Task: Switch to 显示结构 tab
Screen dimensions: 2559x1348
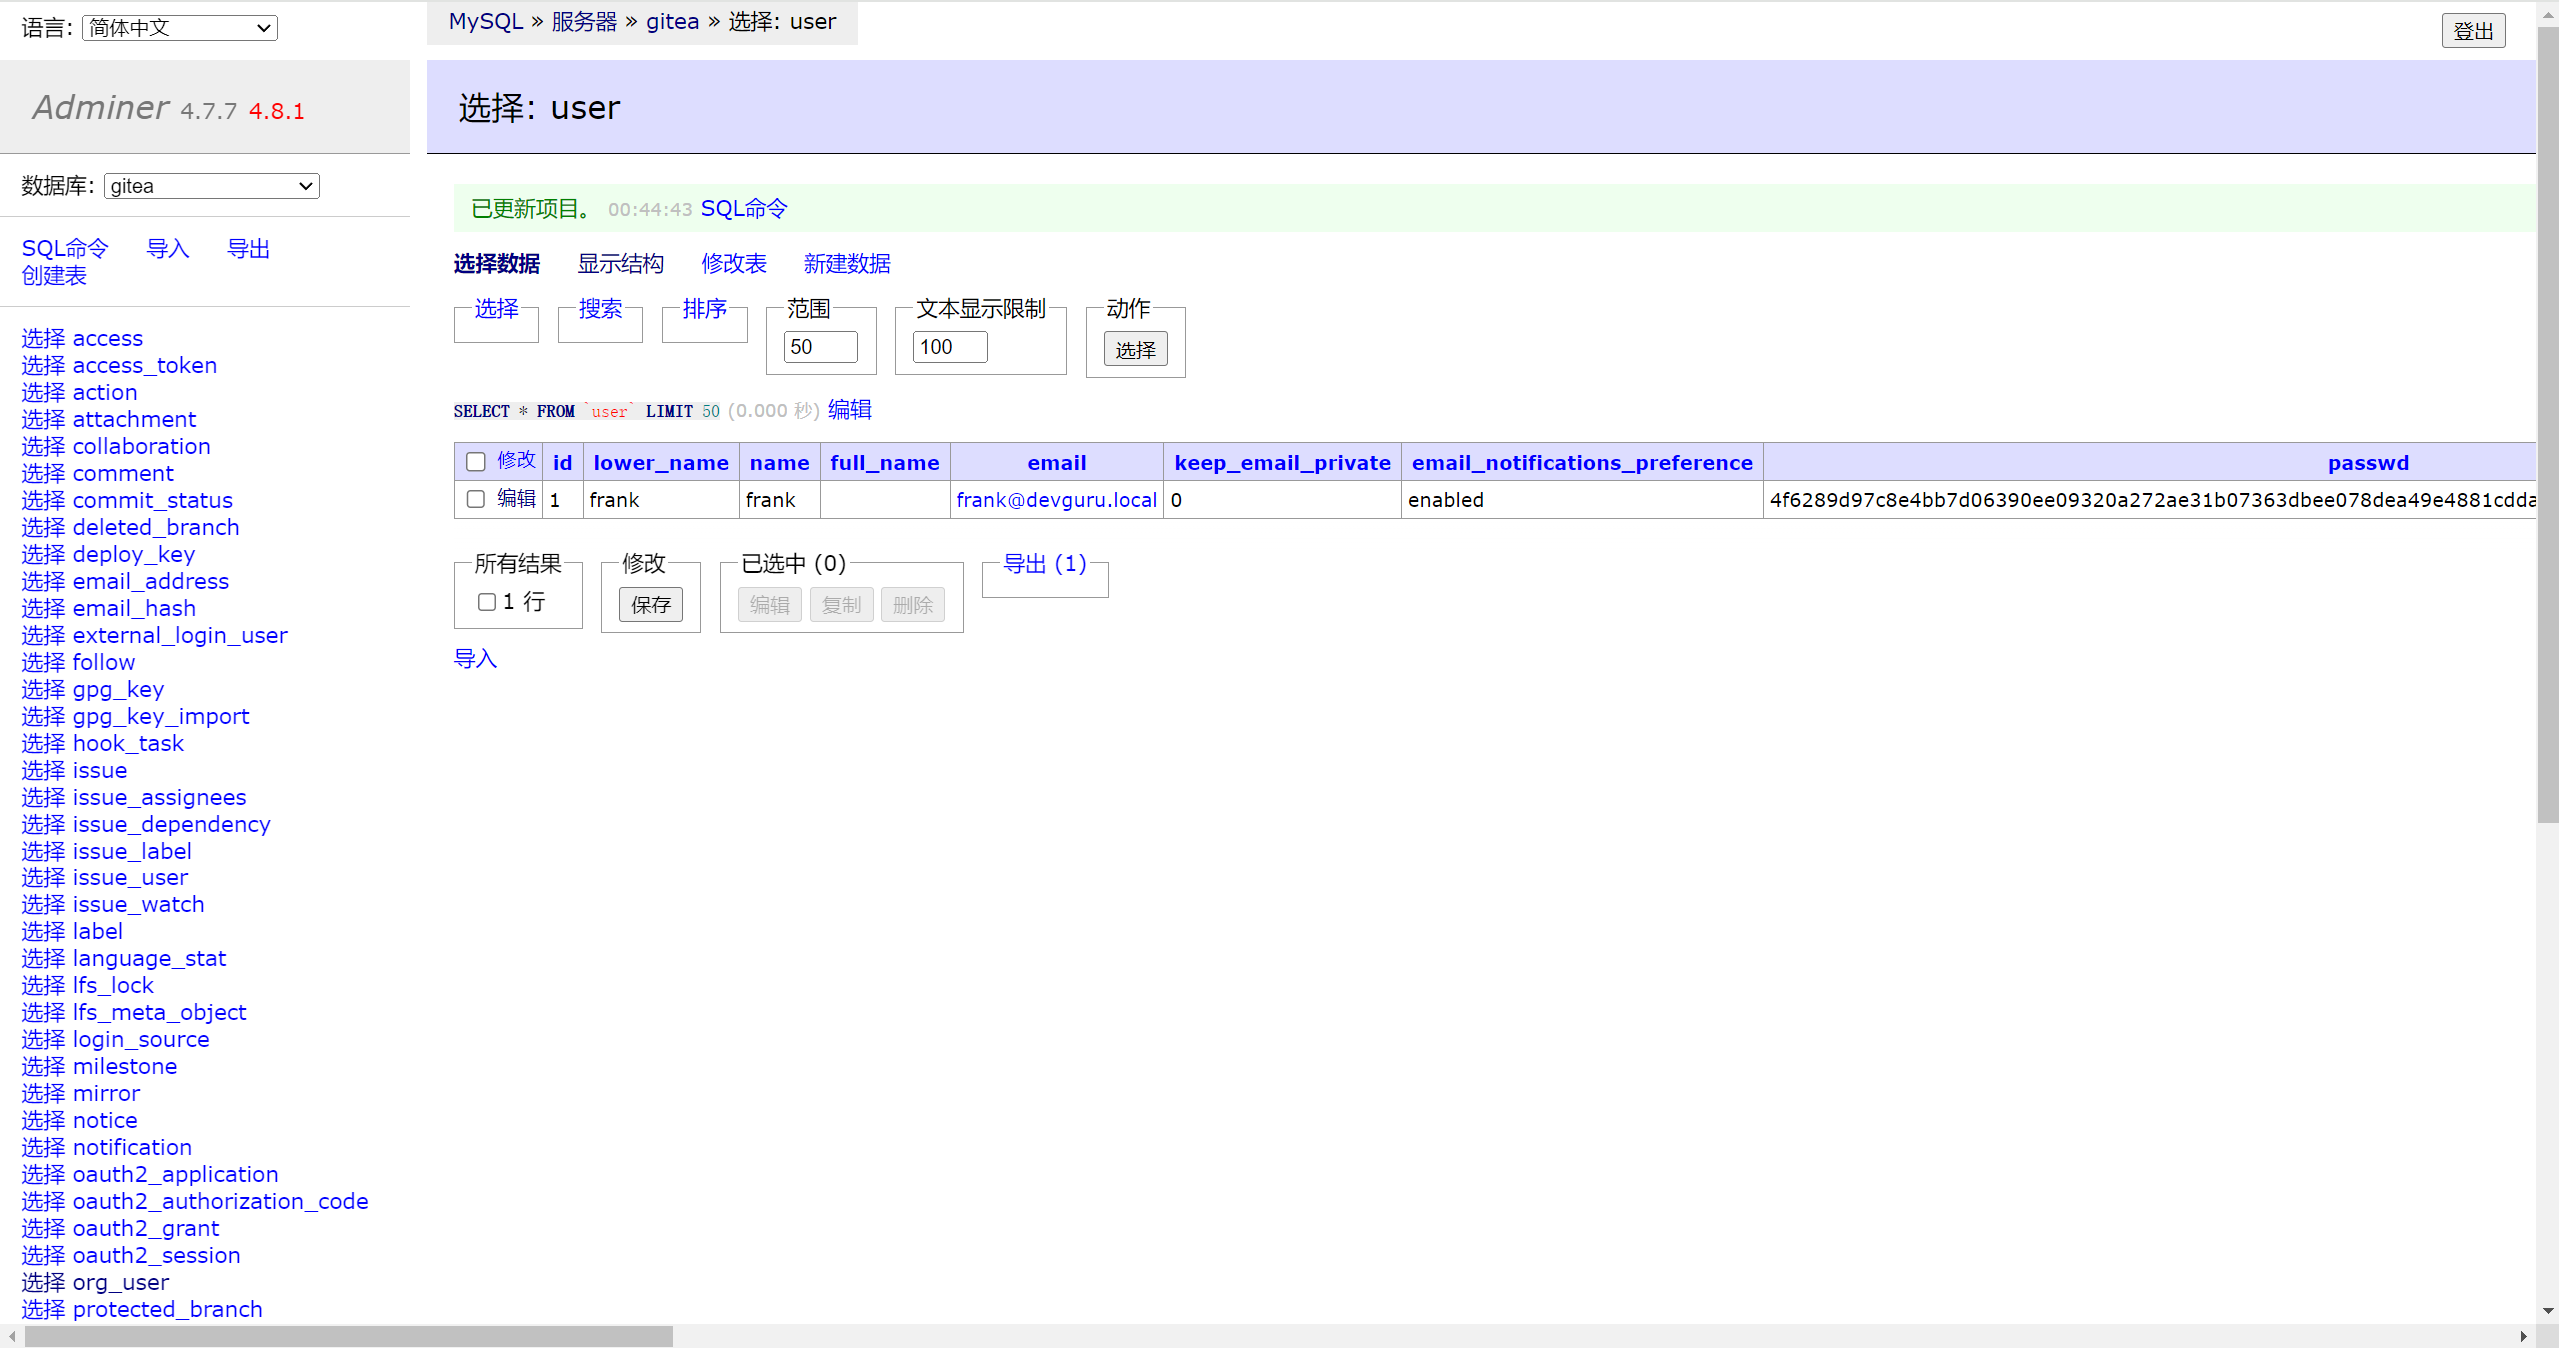Action: pyautogui.click(x=620, y=264)
